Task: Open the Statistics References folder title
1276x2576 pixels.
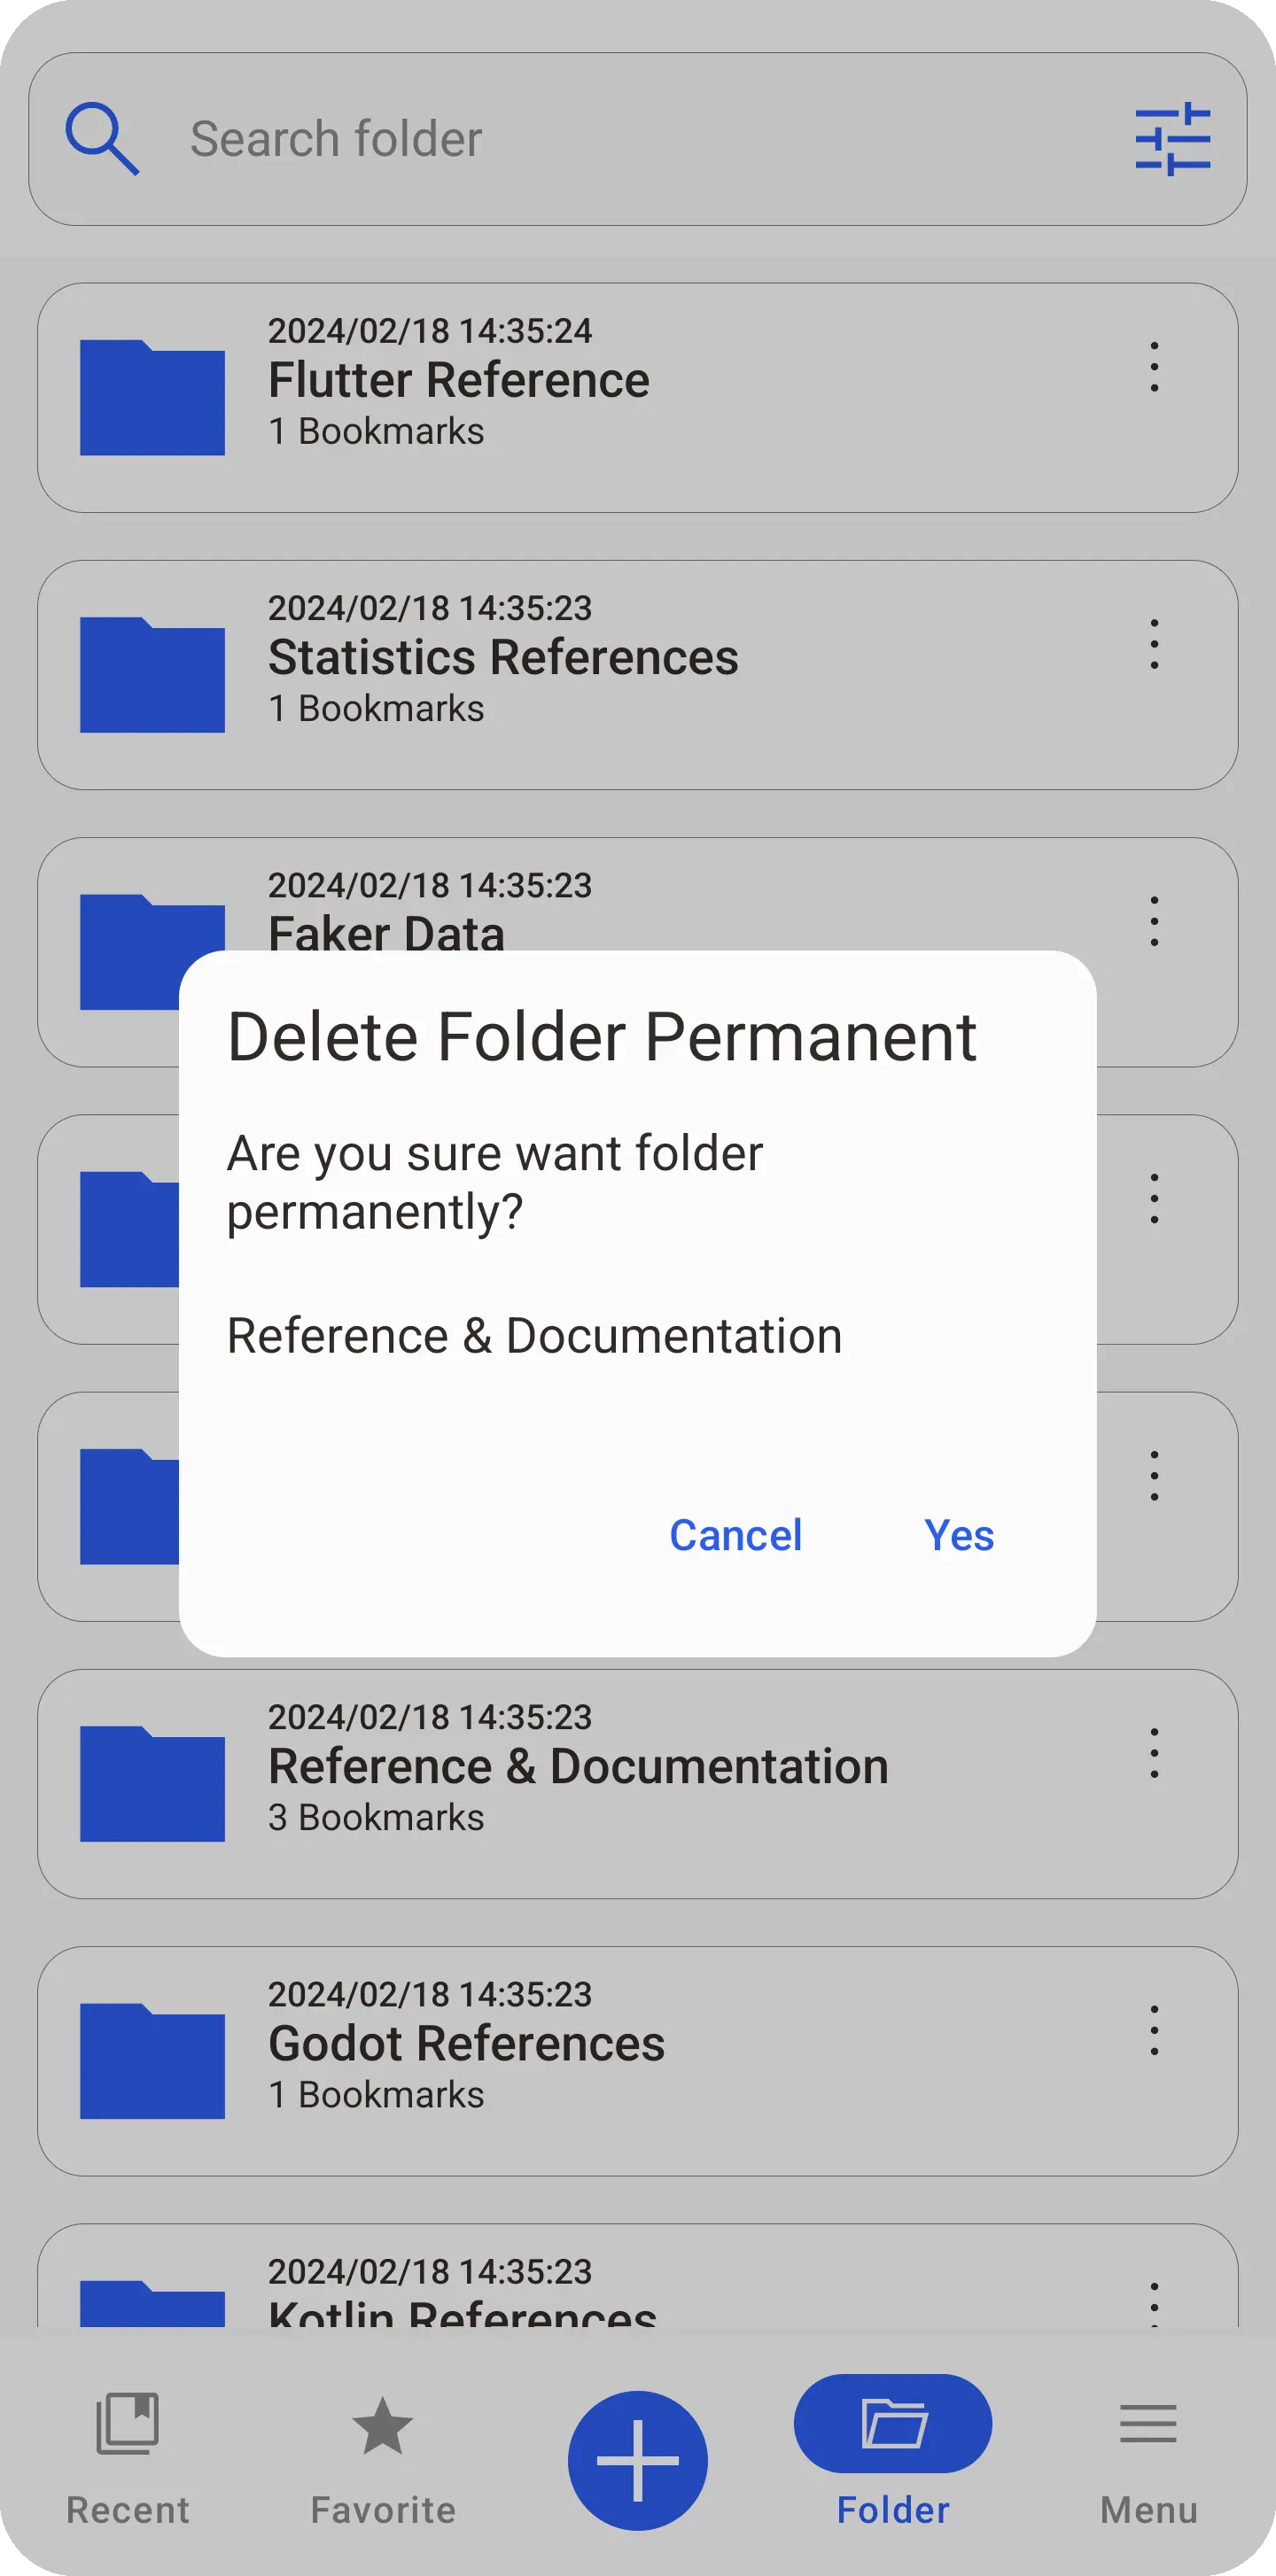Action: (x=503, y=658)
